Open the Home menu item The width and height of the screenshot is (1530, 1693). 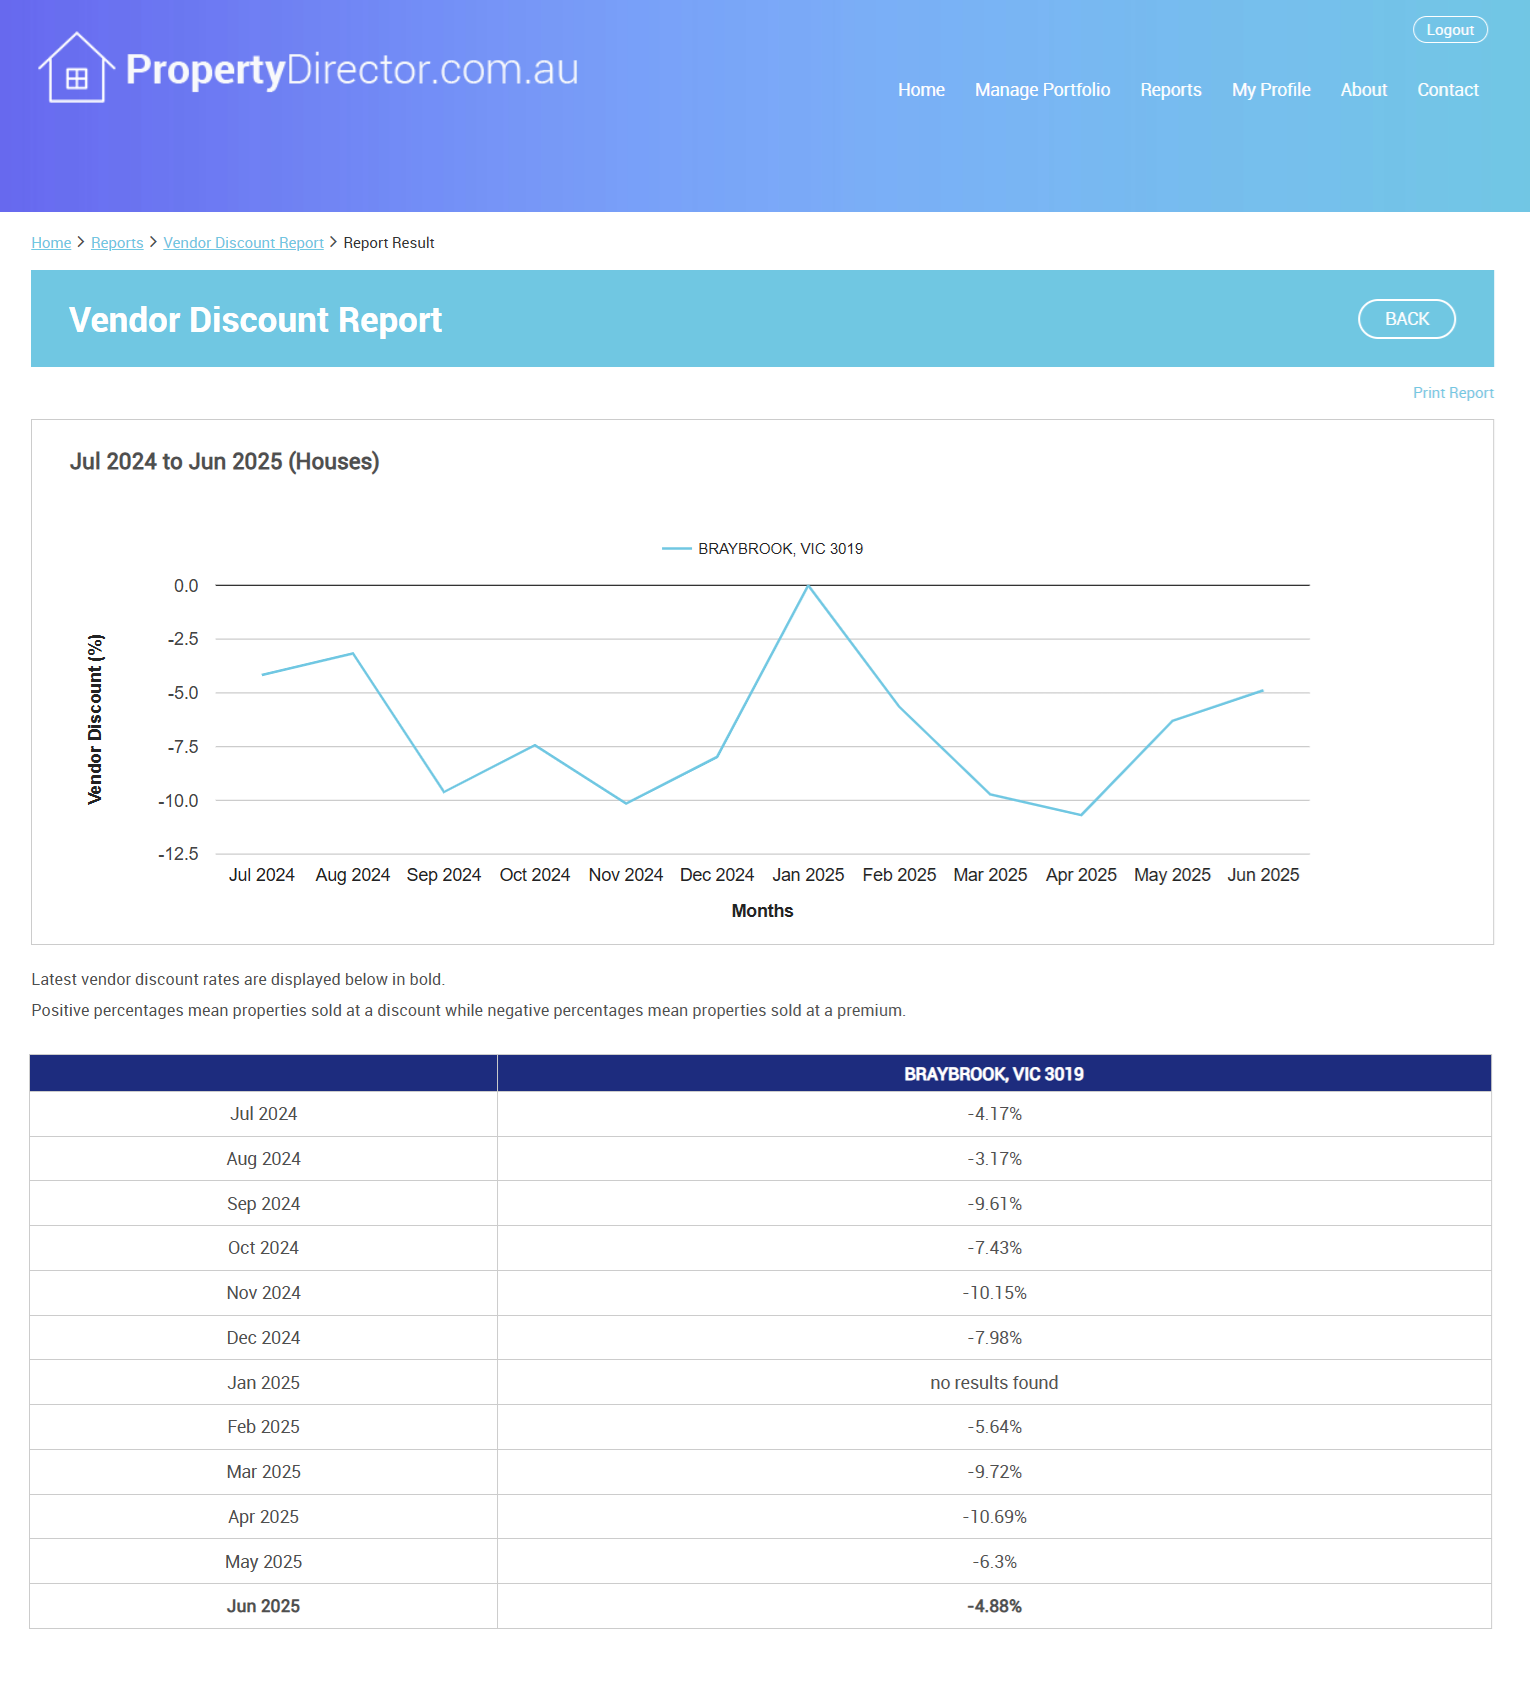tap(920, 90)
